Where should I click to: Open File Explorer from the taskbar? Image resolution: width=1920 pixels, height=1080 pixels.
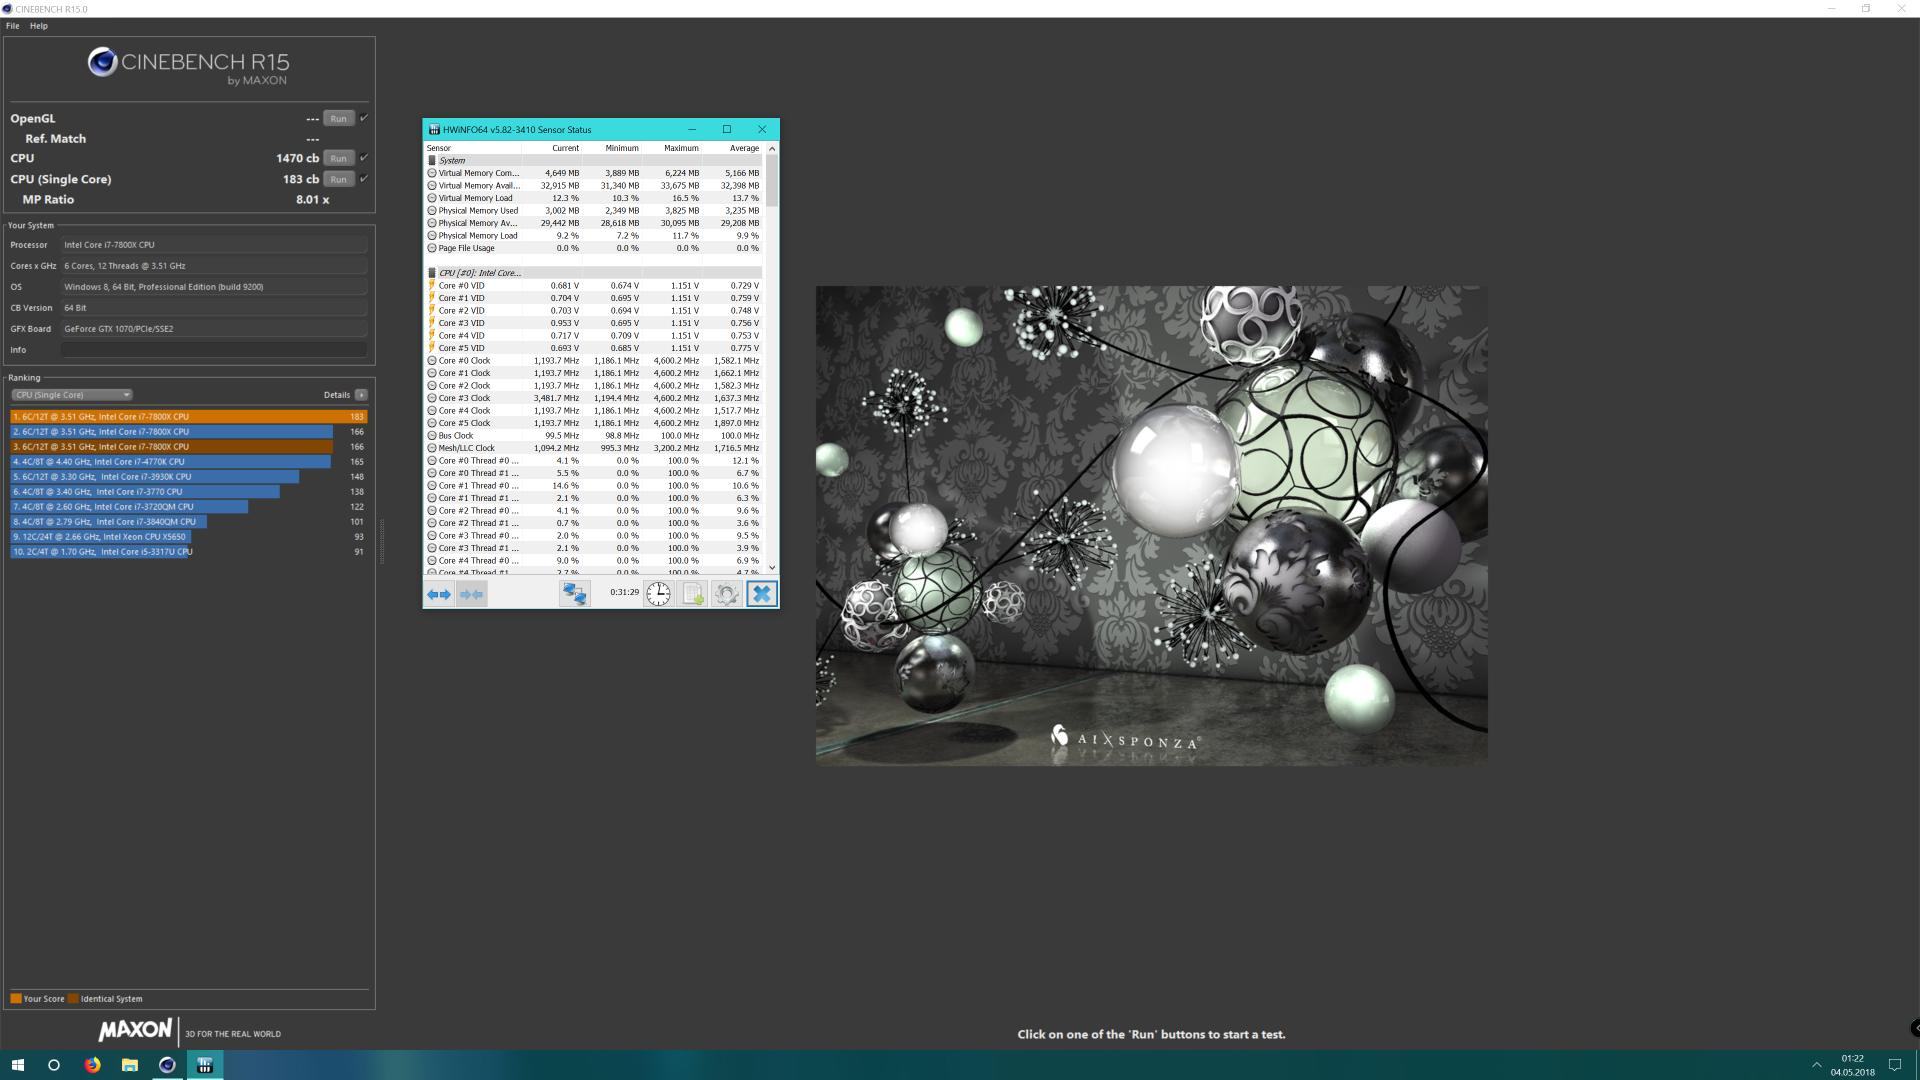click(x=129, y=1065)
